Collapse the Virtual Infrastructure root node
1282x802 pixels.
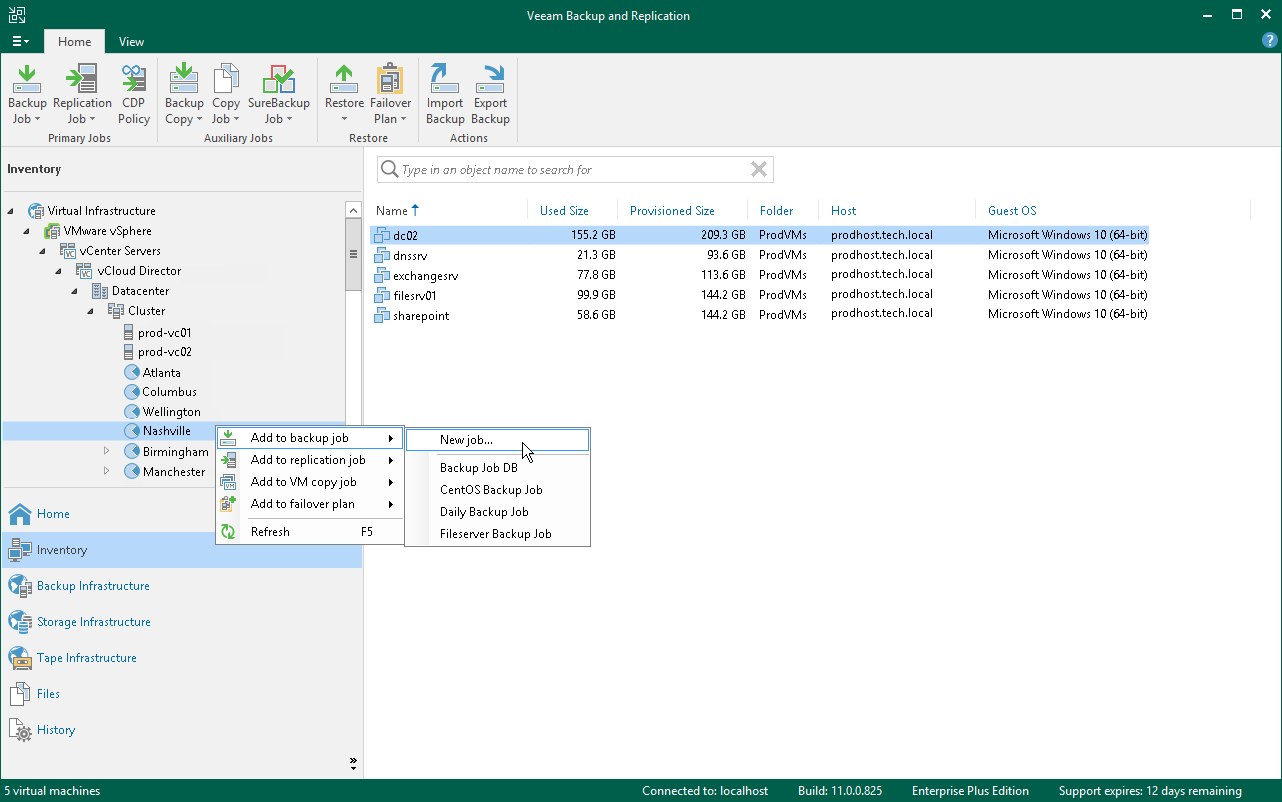click(x=12, y=211)
